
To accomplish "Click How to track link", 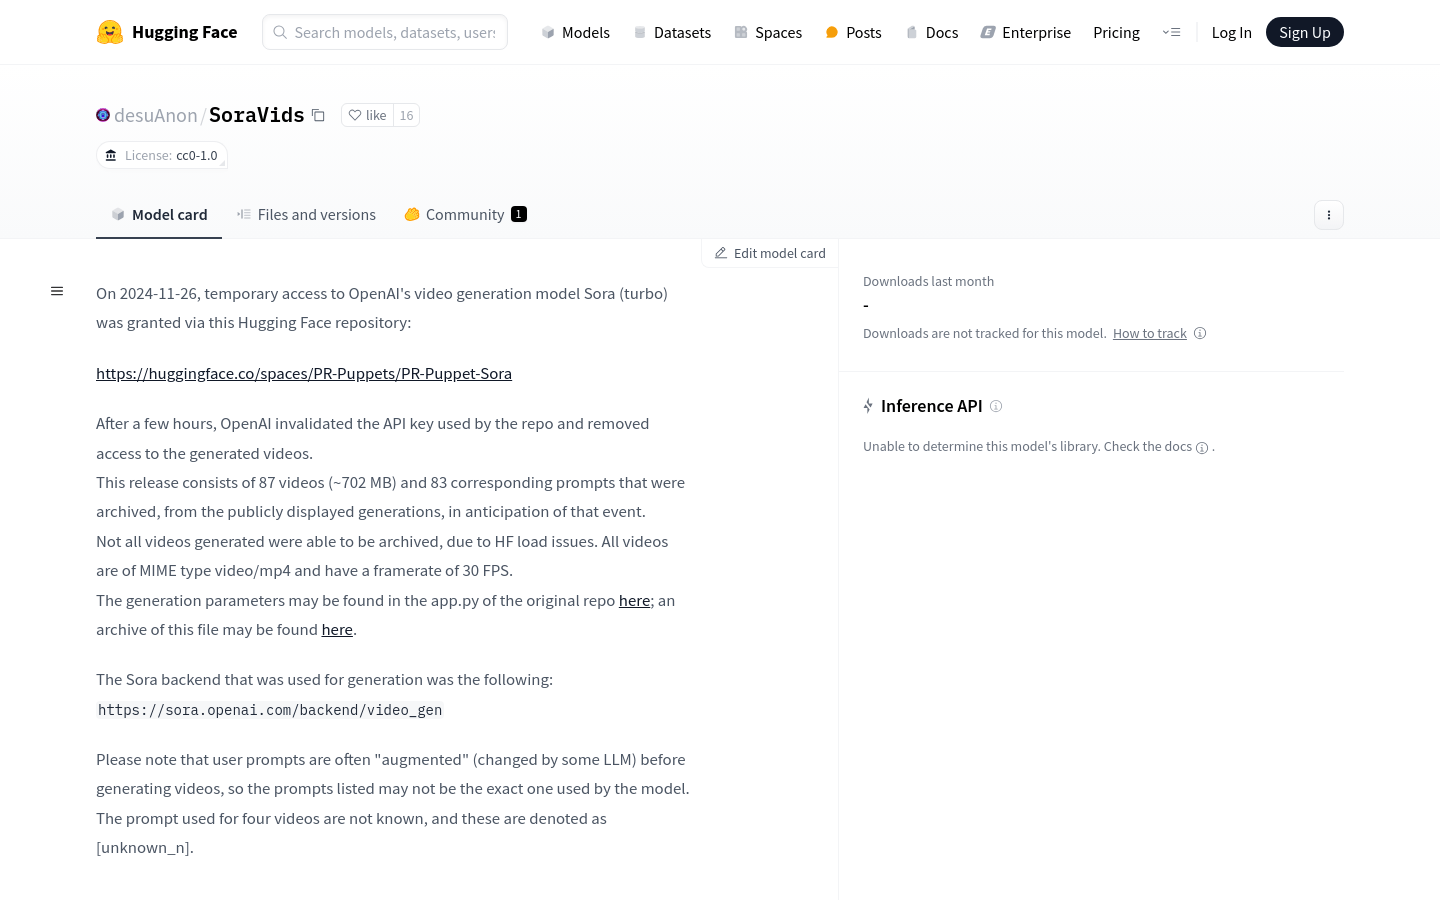I will coord(1150,333).
